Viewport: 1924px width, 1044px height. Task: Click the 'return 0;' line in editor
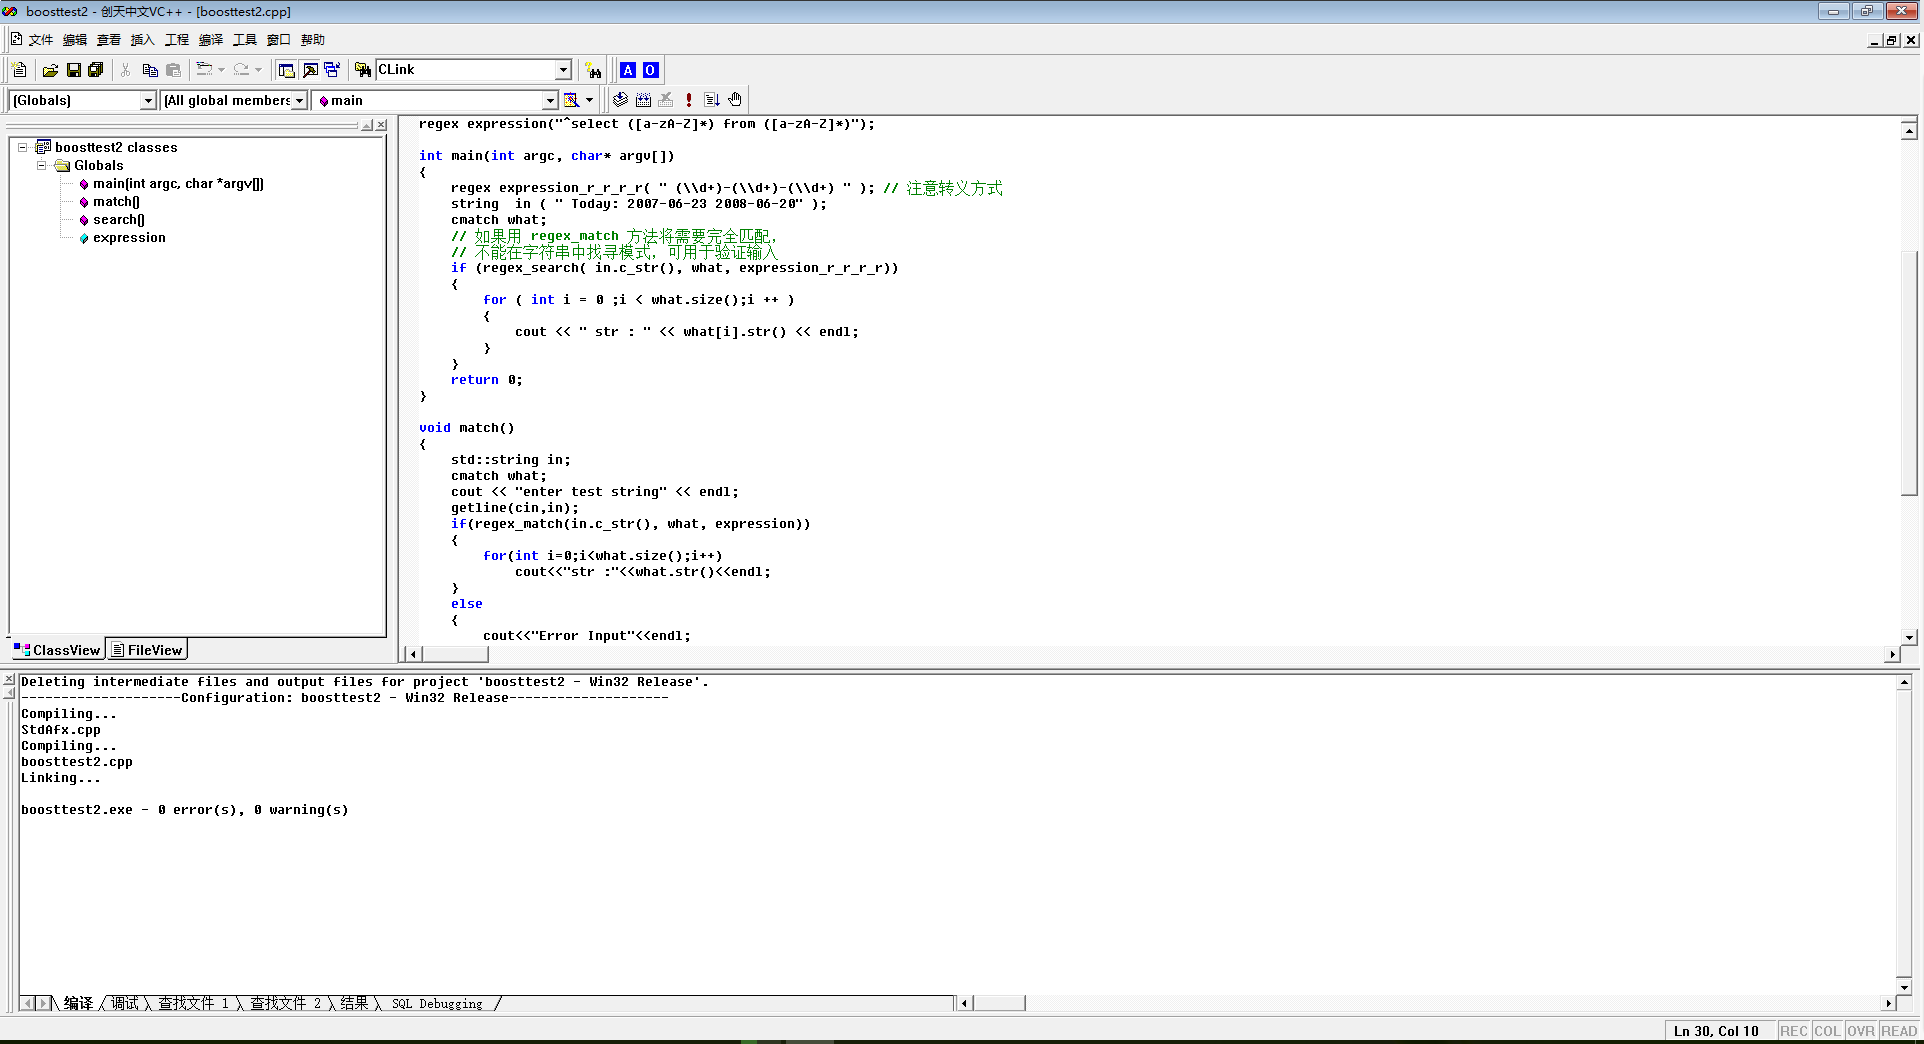coord(487,380)
